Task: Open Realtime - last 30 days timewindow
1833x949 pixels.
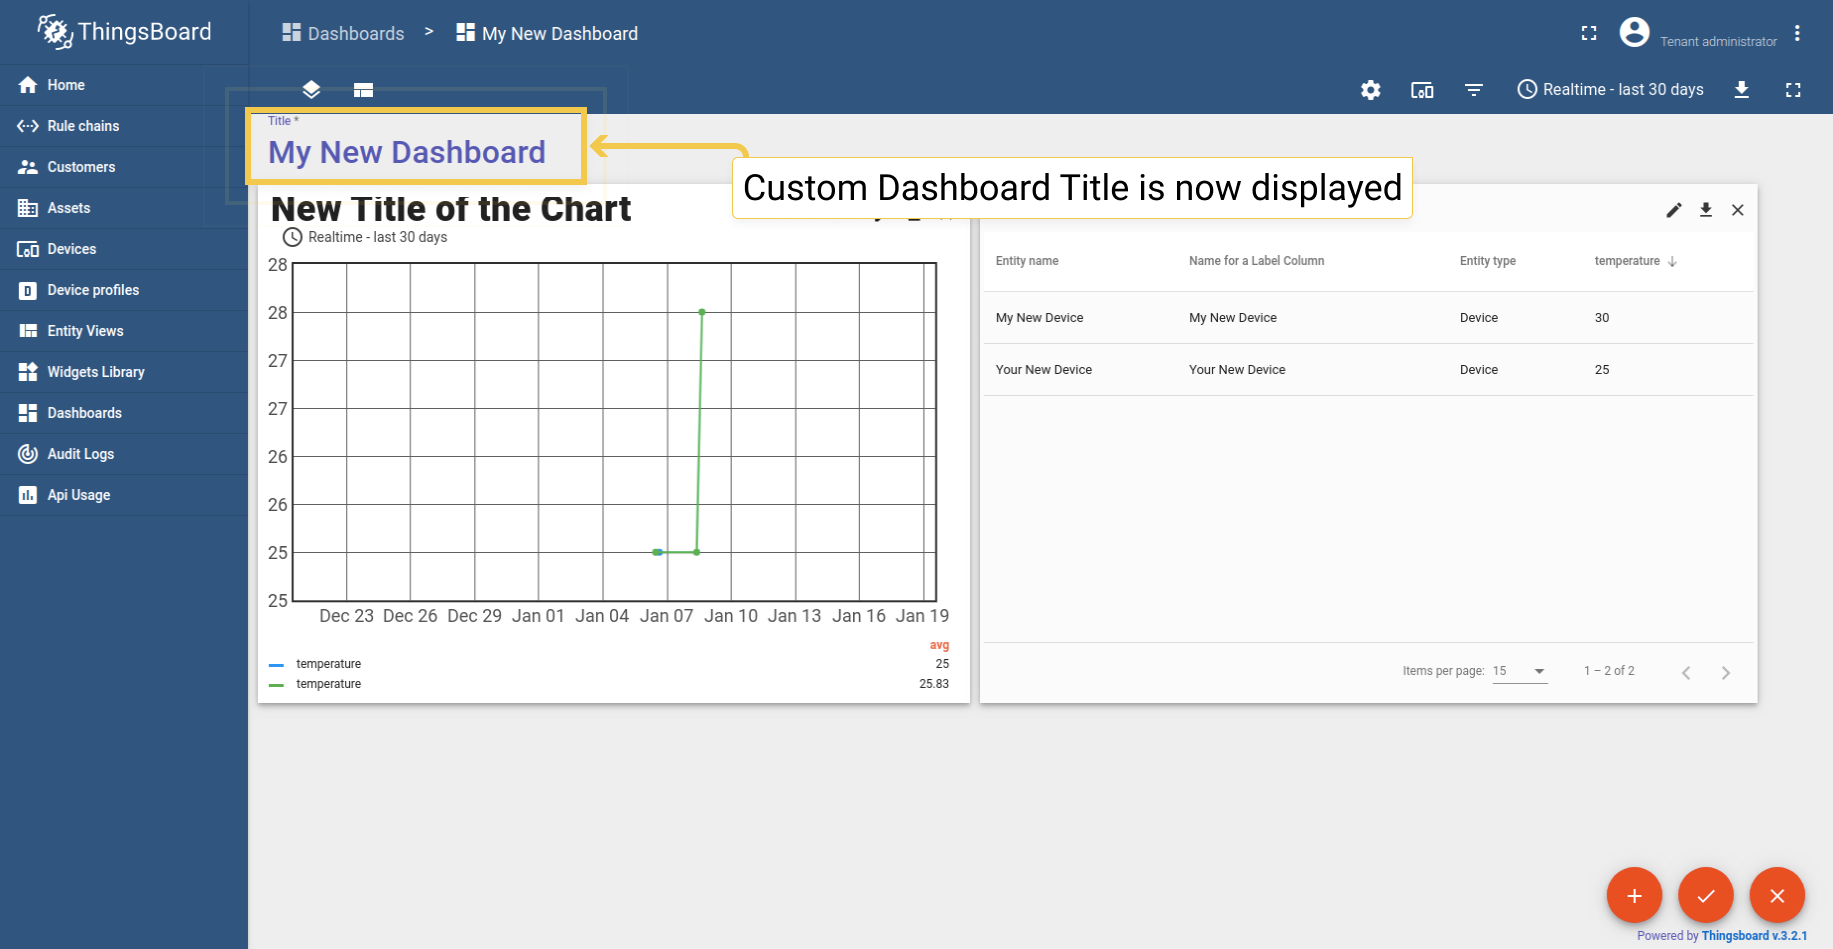Action: pos(1610,90)
